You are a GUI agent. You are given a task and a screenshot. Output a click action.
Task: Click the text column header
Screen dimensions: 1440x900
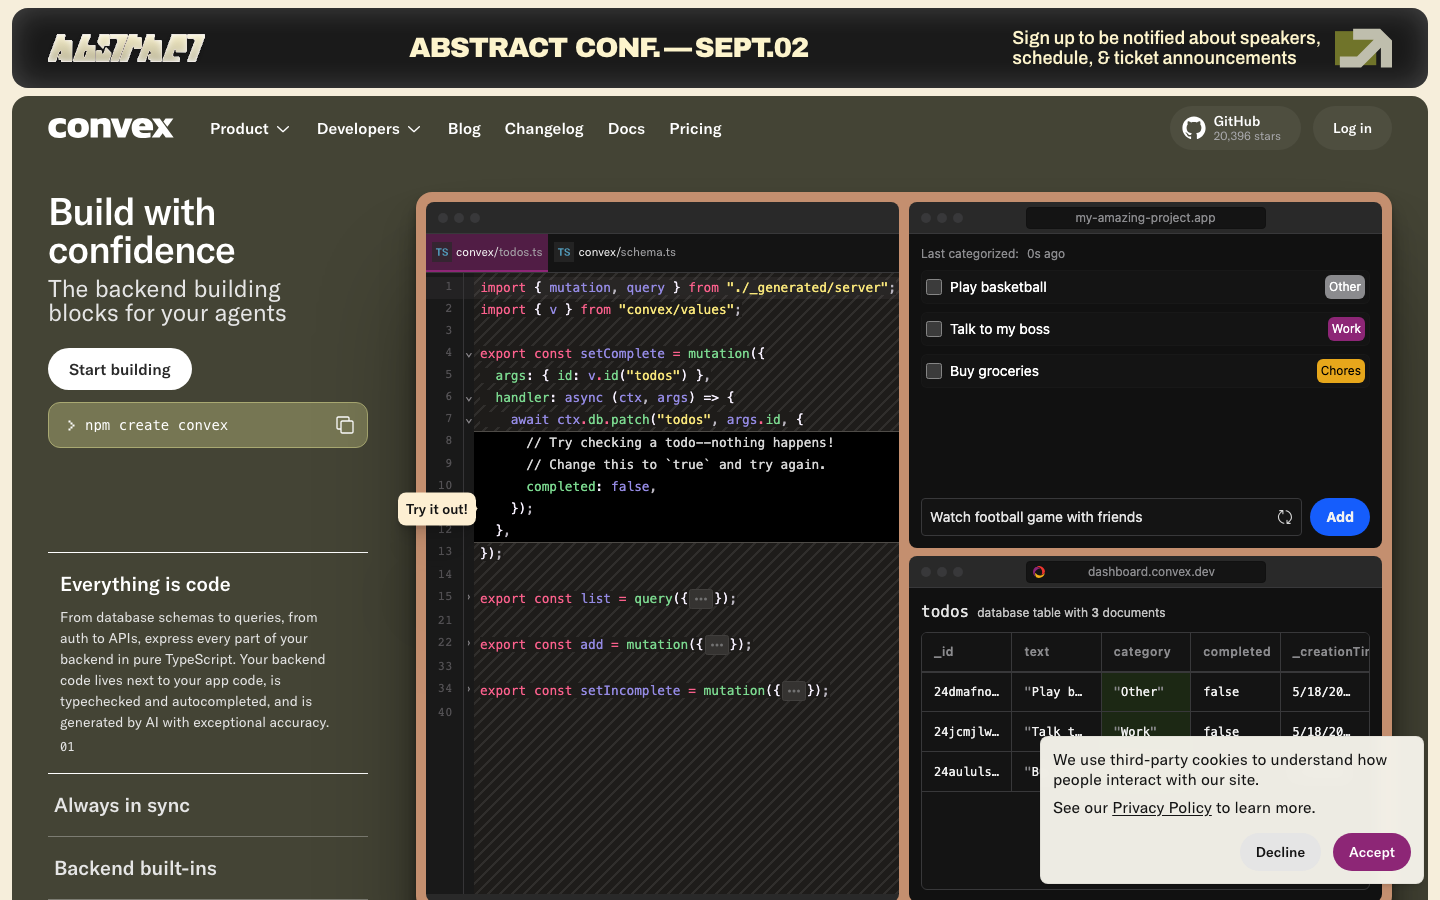click(x=1056, y=652)
